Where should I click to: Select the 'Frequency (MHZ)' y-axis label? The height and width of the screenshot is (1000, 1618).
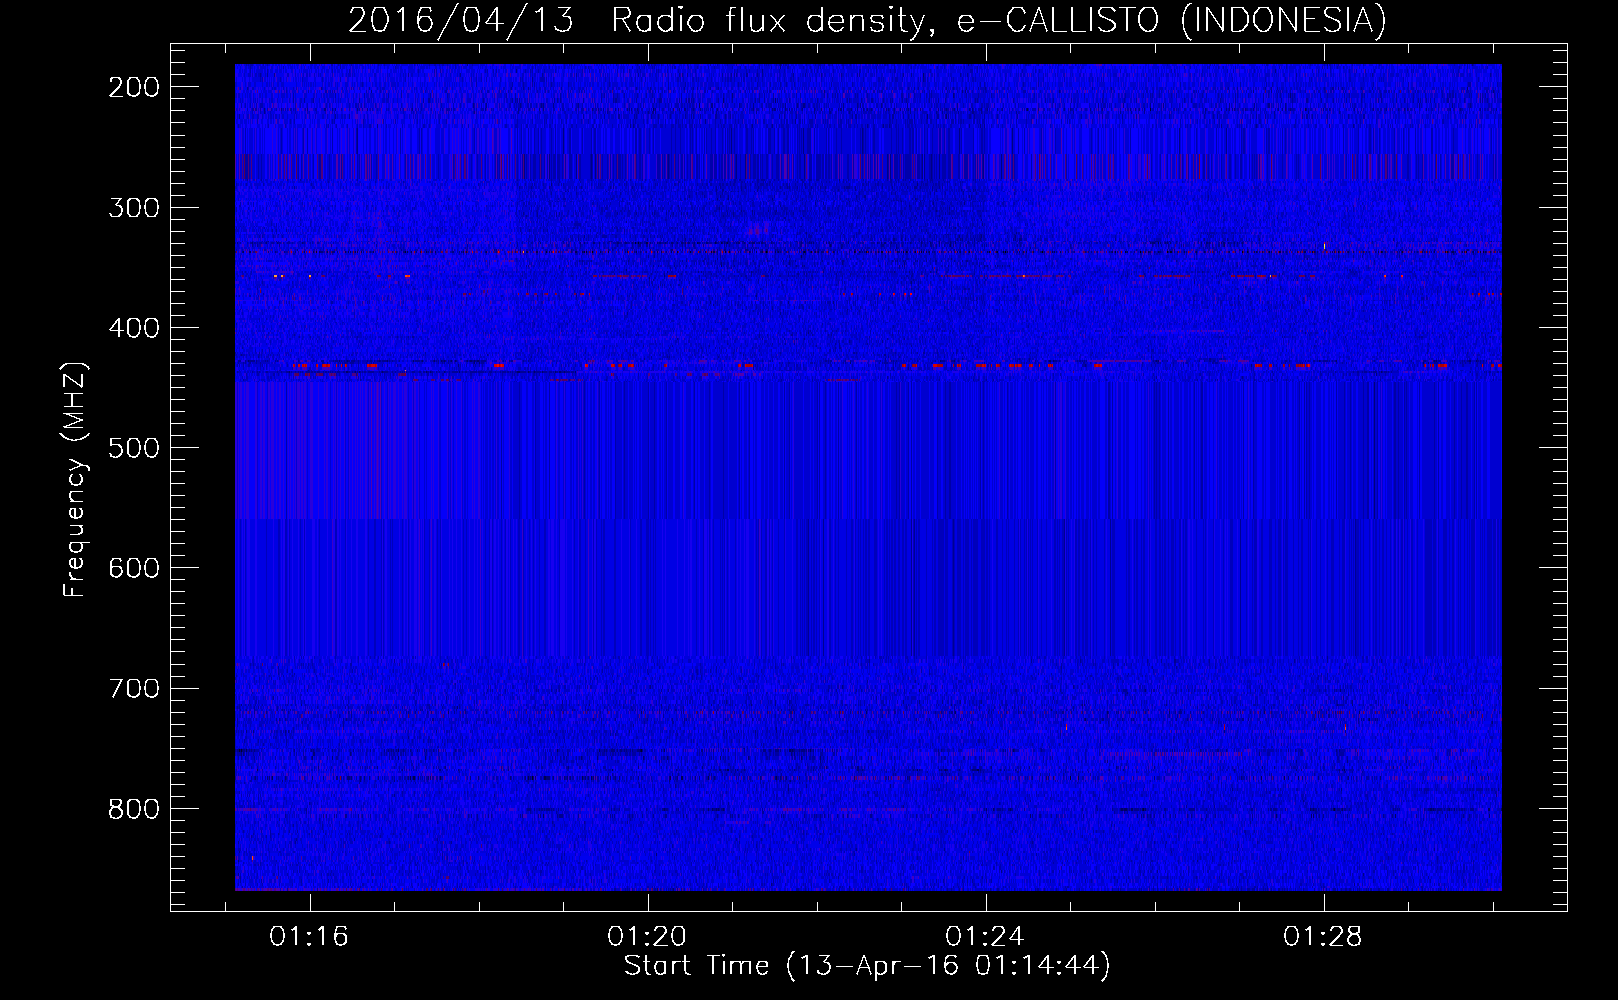tap(75, 480)
